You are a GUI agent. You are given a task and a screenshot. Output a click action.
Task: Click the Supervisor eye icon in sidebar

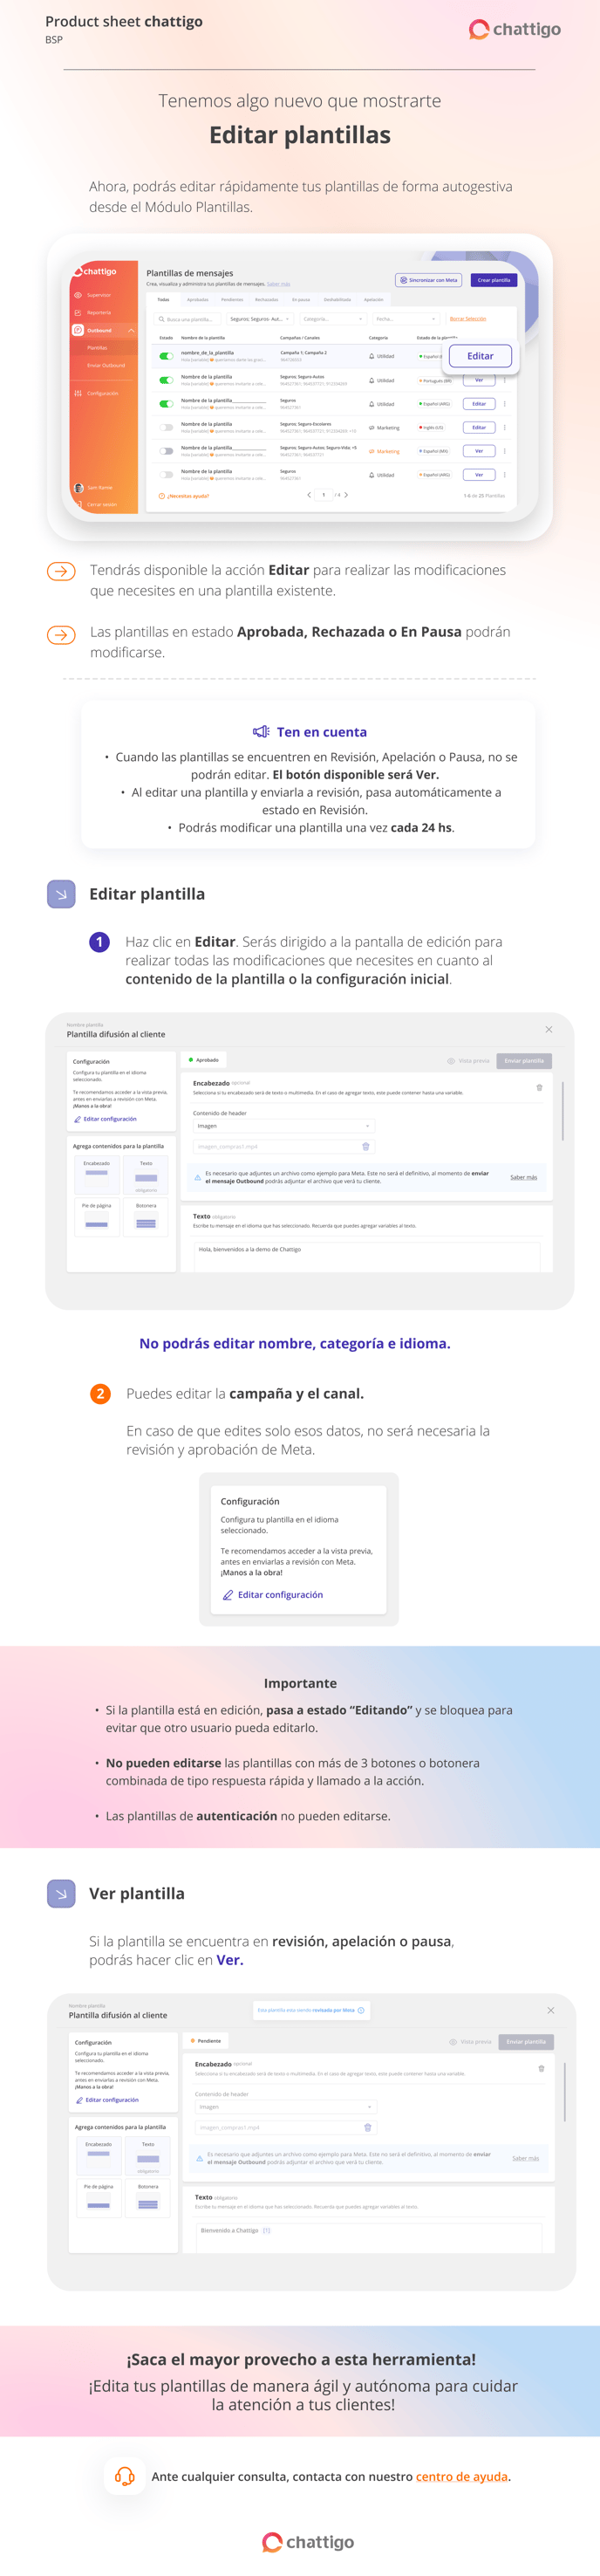[78, 295]
